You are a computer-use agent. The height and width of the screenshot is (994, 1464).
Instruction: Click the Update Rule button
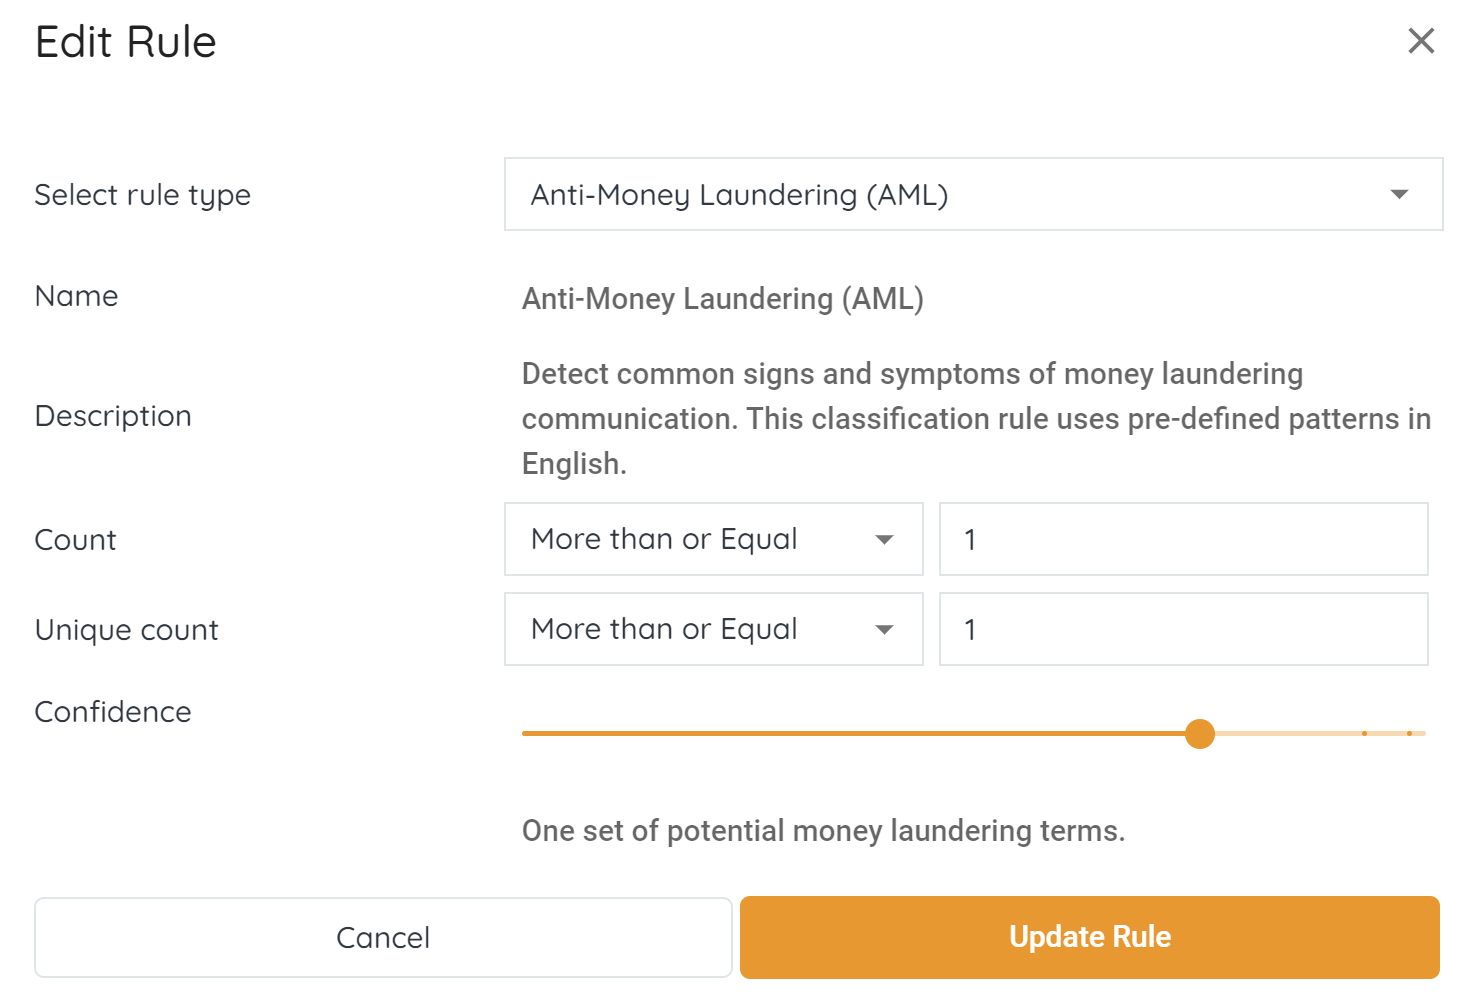pos(1089,937)
